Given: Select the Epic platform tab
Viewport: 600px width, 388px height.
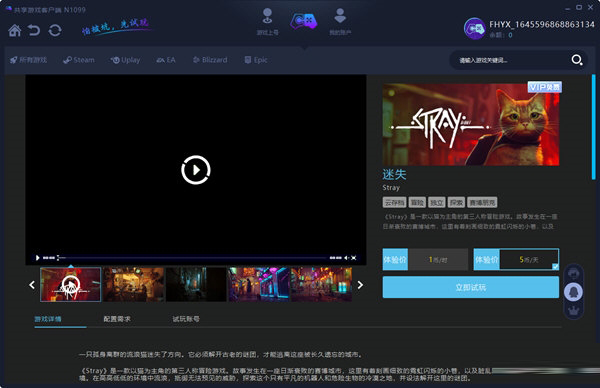Looking at the screenshot, I should (256, 60).
